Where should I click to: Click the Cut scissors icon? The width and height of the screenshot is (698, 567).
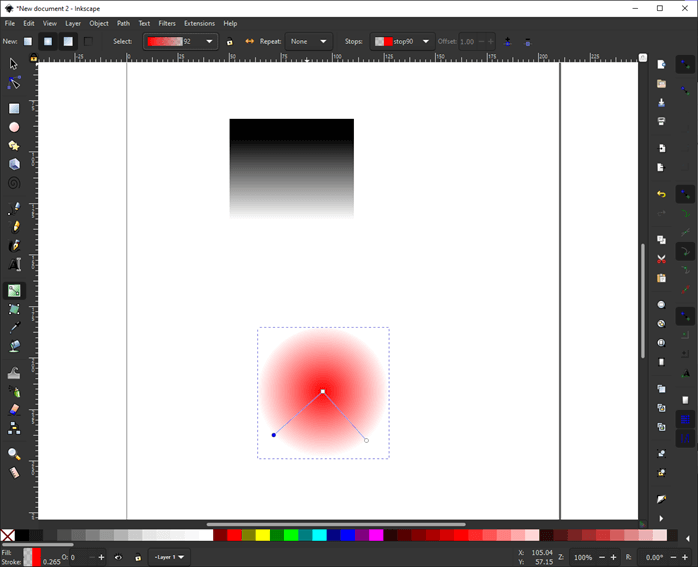point(661,259)
